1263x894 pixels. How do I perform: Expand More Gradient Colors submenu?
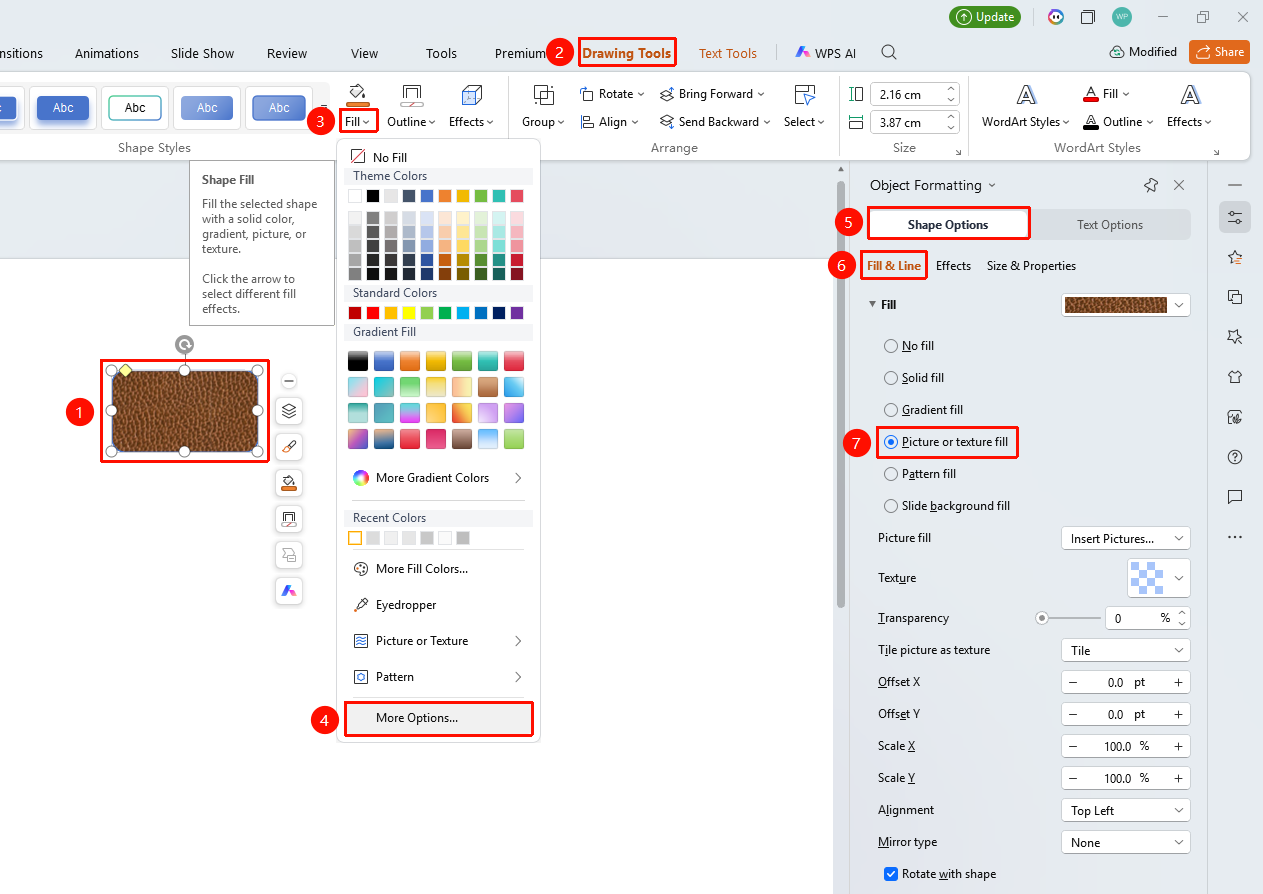click(438, 478)
